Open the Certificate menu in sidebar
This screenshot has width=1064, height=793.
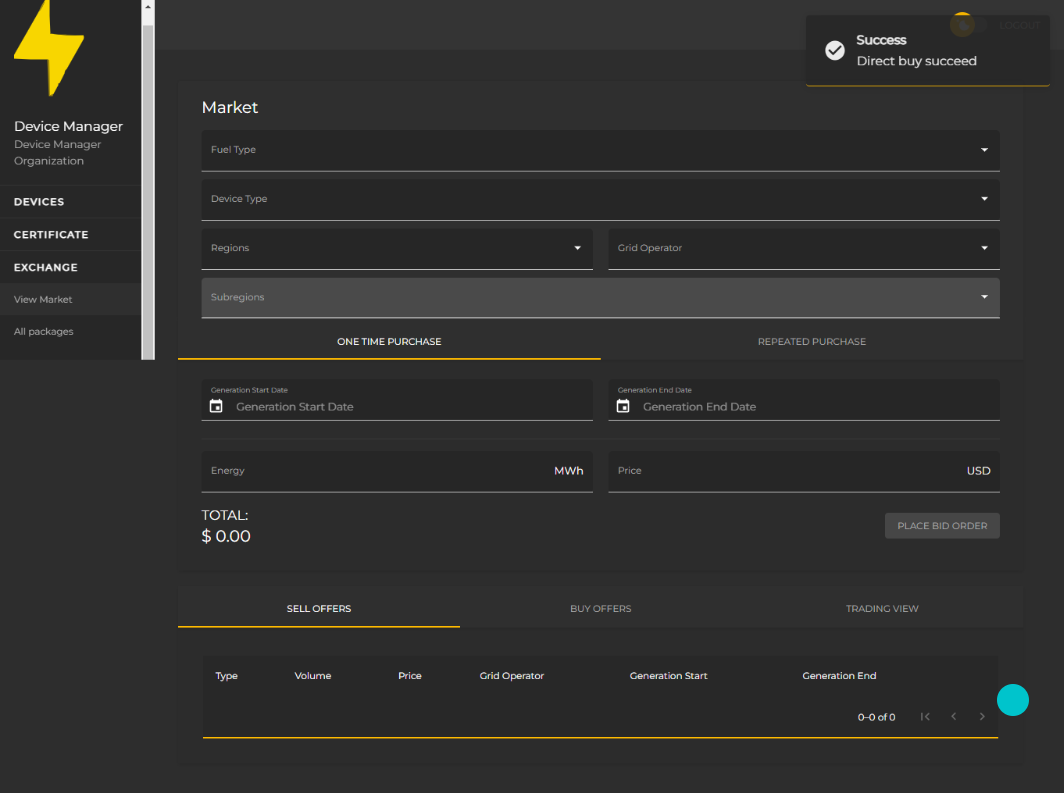point(71,235)
